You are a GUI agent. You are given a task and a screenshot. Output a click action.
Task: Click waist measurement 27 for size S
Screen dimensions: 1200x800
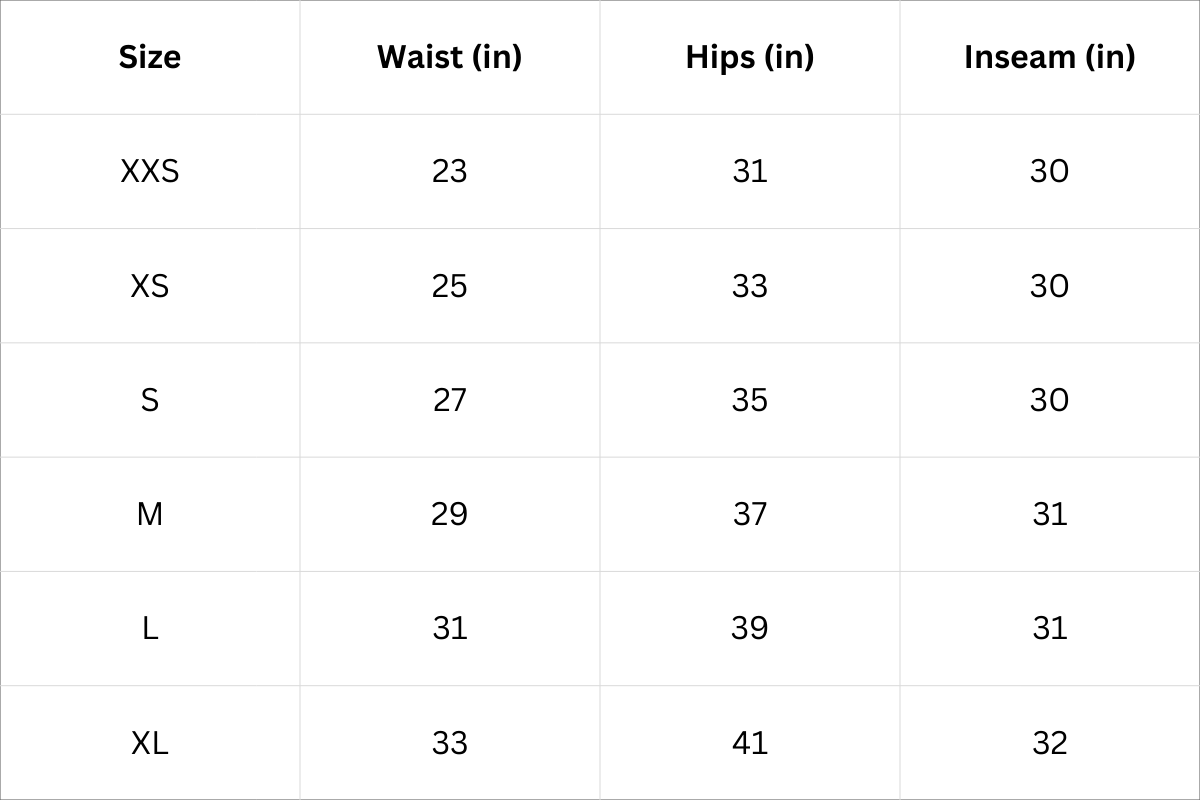coord(450,401)
